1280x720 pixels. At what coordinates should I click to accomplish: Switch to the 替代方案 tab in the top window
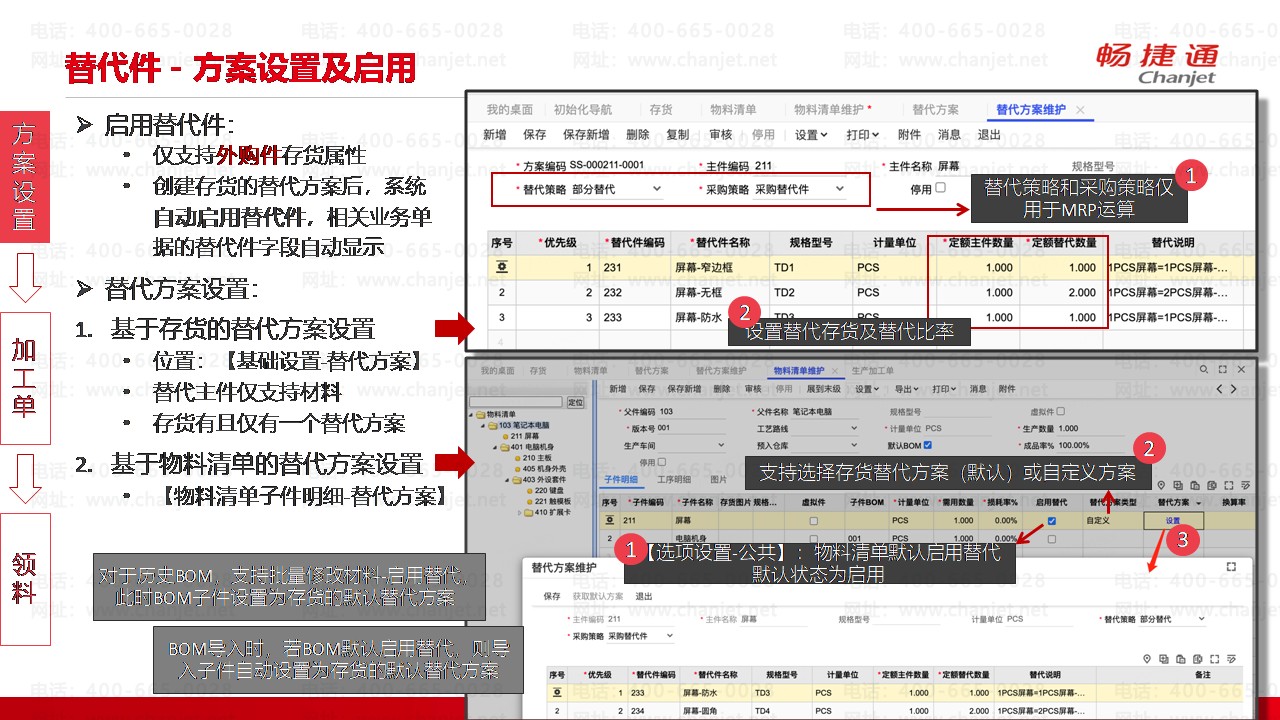click(935, 110)
